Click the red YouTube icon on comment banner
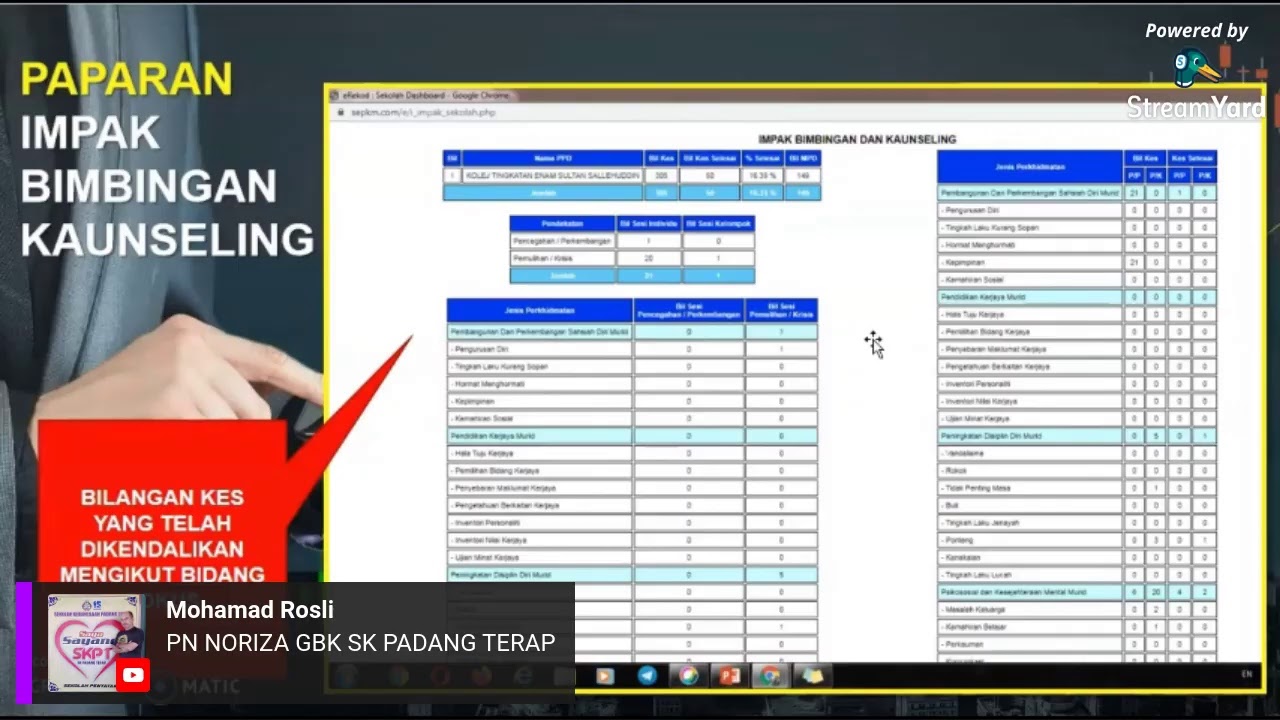The width and height of the screenshot is (1280, 720). tap(133, 675)
